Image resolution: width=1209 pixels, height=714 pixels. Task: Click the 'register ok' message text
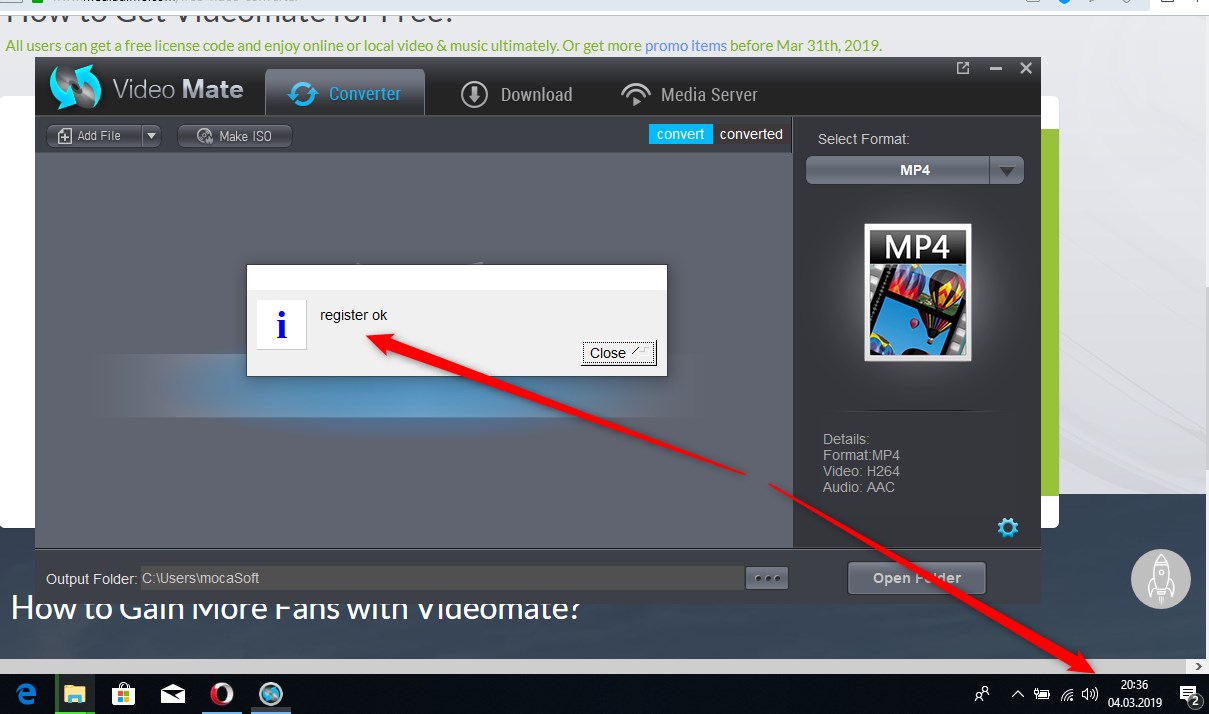click(x=353, y=315)
